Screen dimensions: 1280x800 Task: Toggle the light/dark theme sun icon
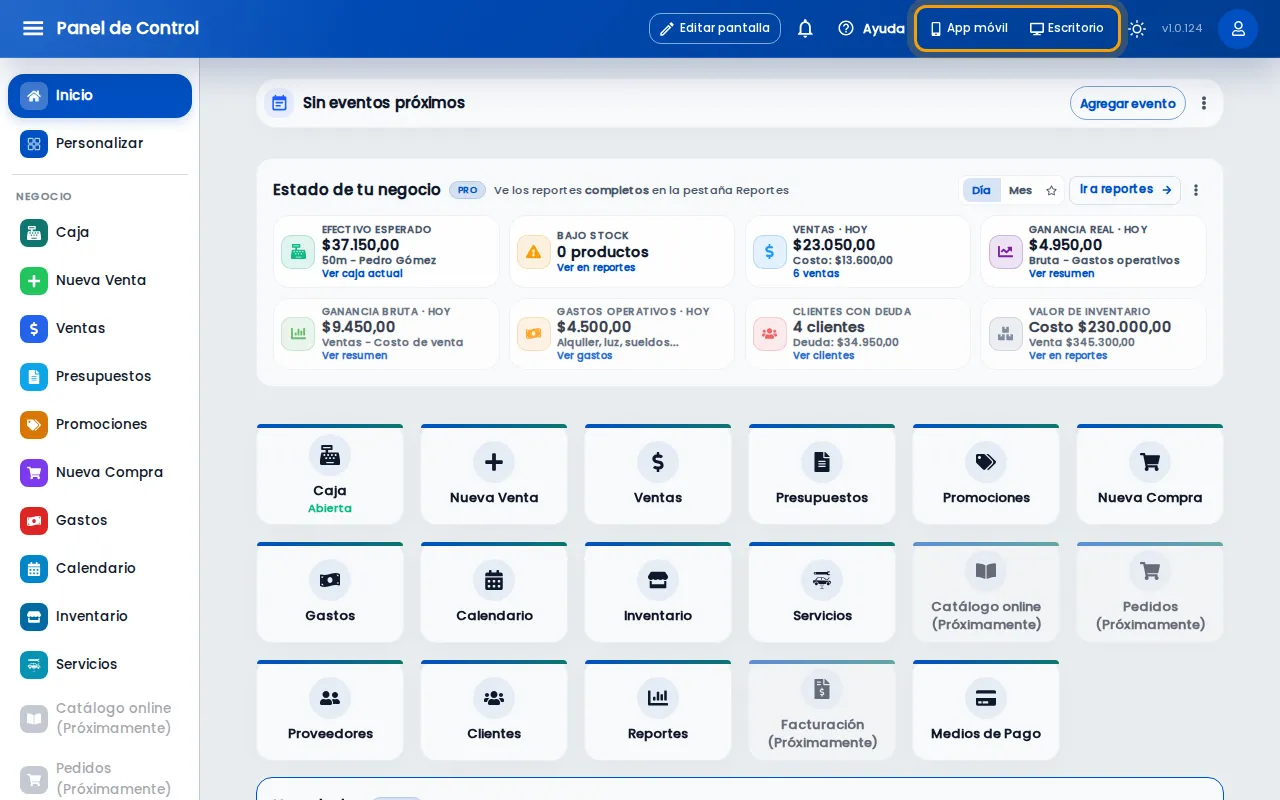click(x=1137, y=28)
